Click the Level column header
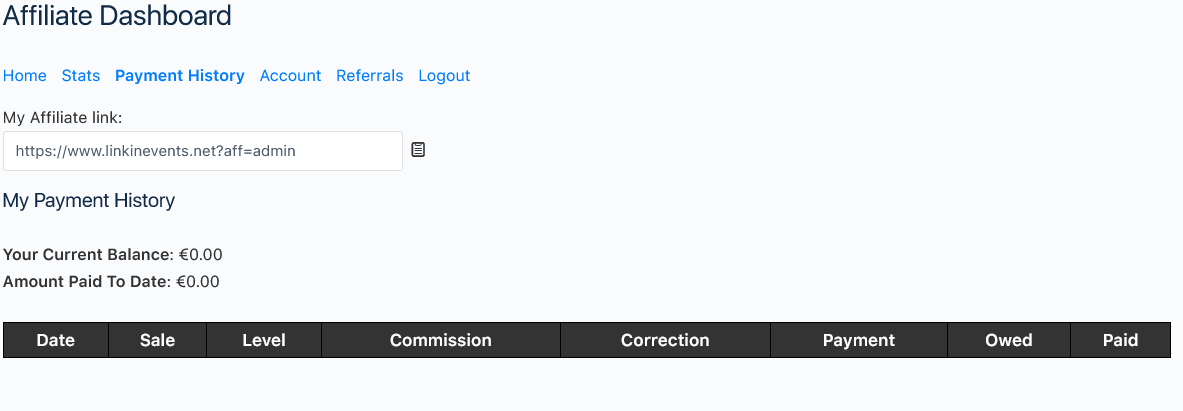 [x=264, y=340]
